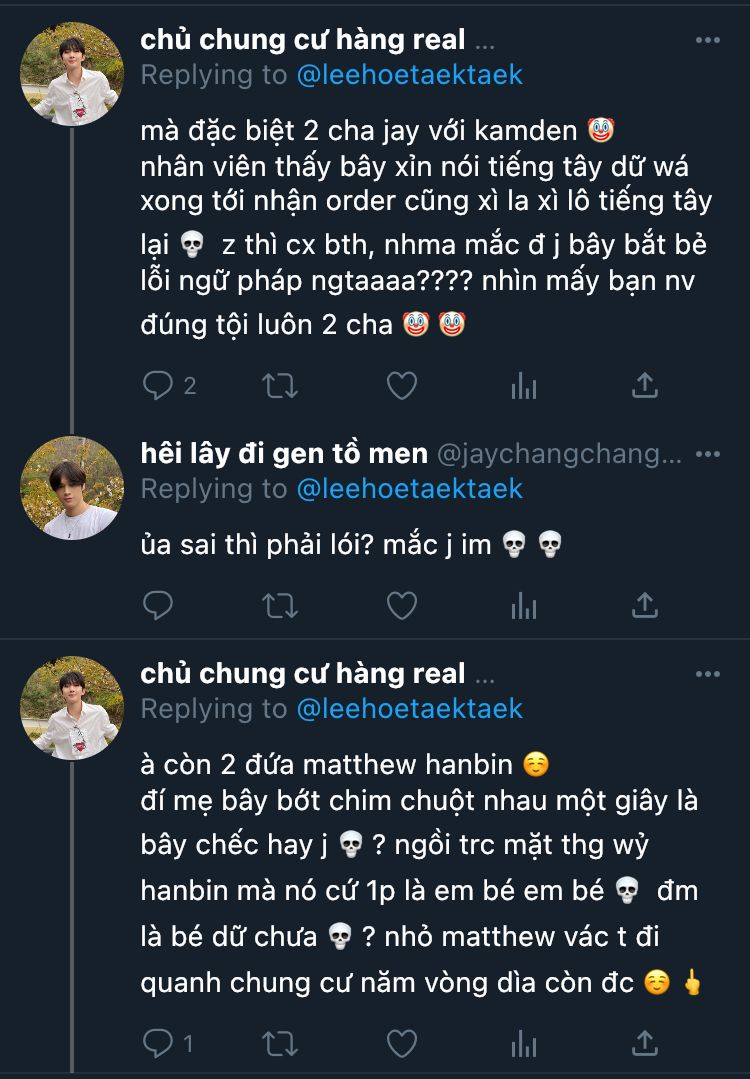Open the avatar of the jaychangchang tweet

[x=72, y=487]
